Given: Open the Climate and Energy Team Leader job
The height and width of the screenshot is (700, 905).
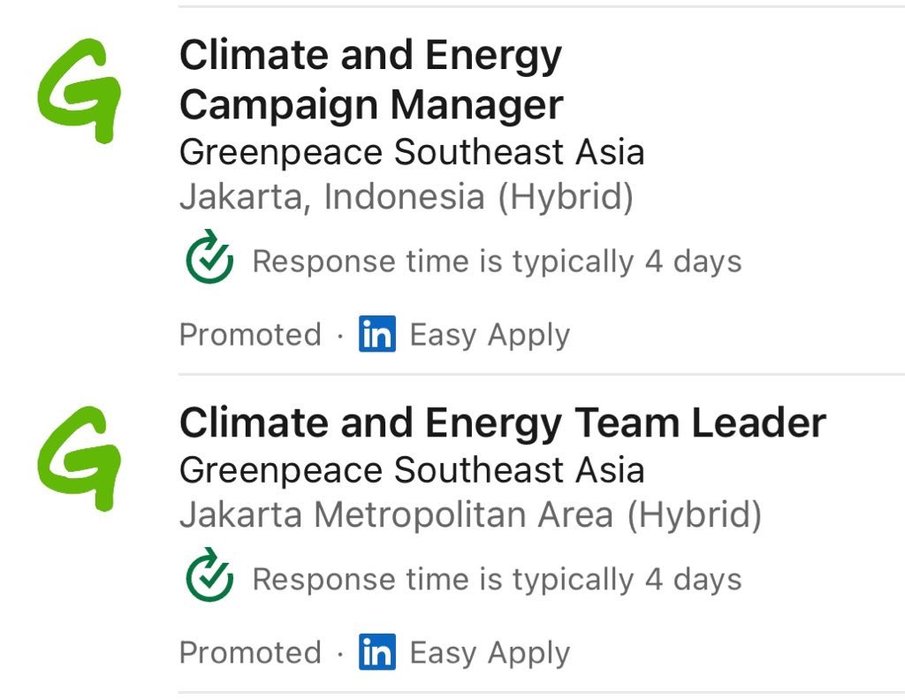Looking at the screenshot, I should click(503, 423).
